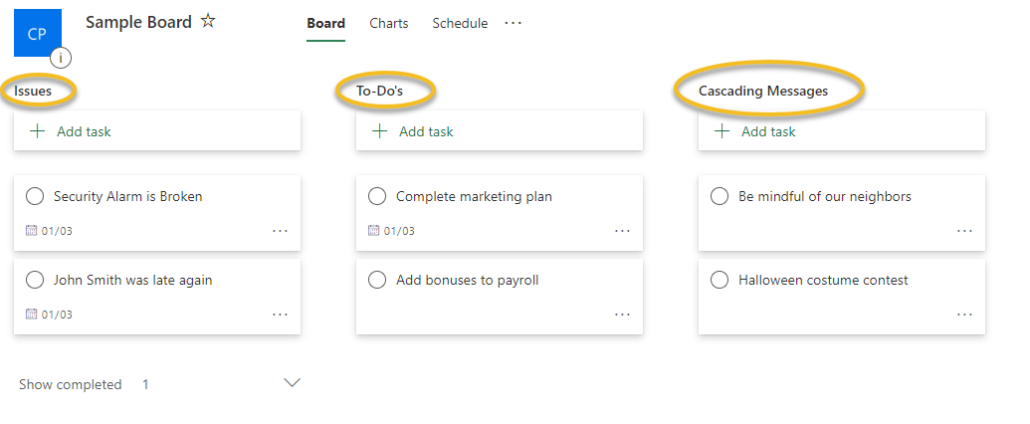This screenshot has width=1030, height=424.
Task: Open more options on Be mindful card
Action: click(x=964, y=231)
